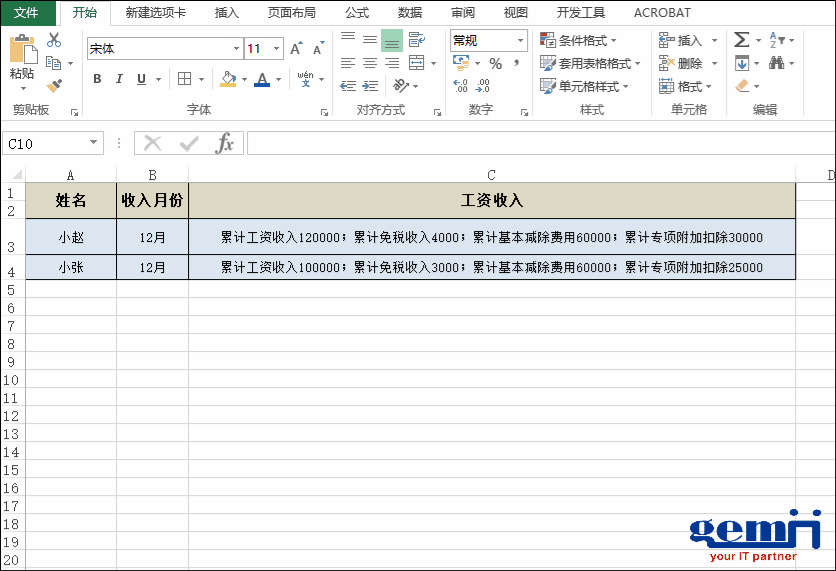Click the formula bar input field
Screen dimensions: 836x571
tap(541, 143)
